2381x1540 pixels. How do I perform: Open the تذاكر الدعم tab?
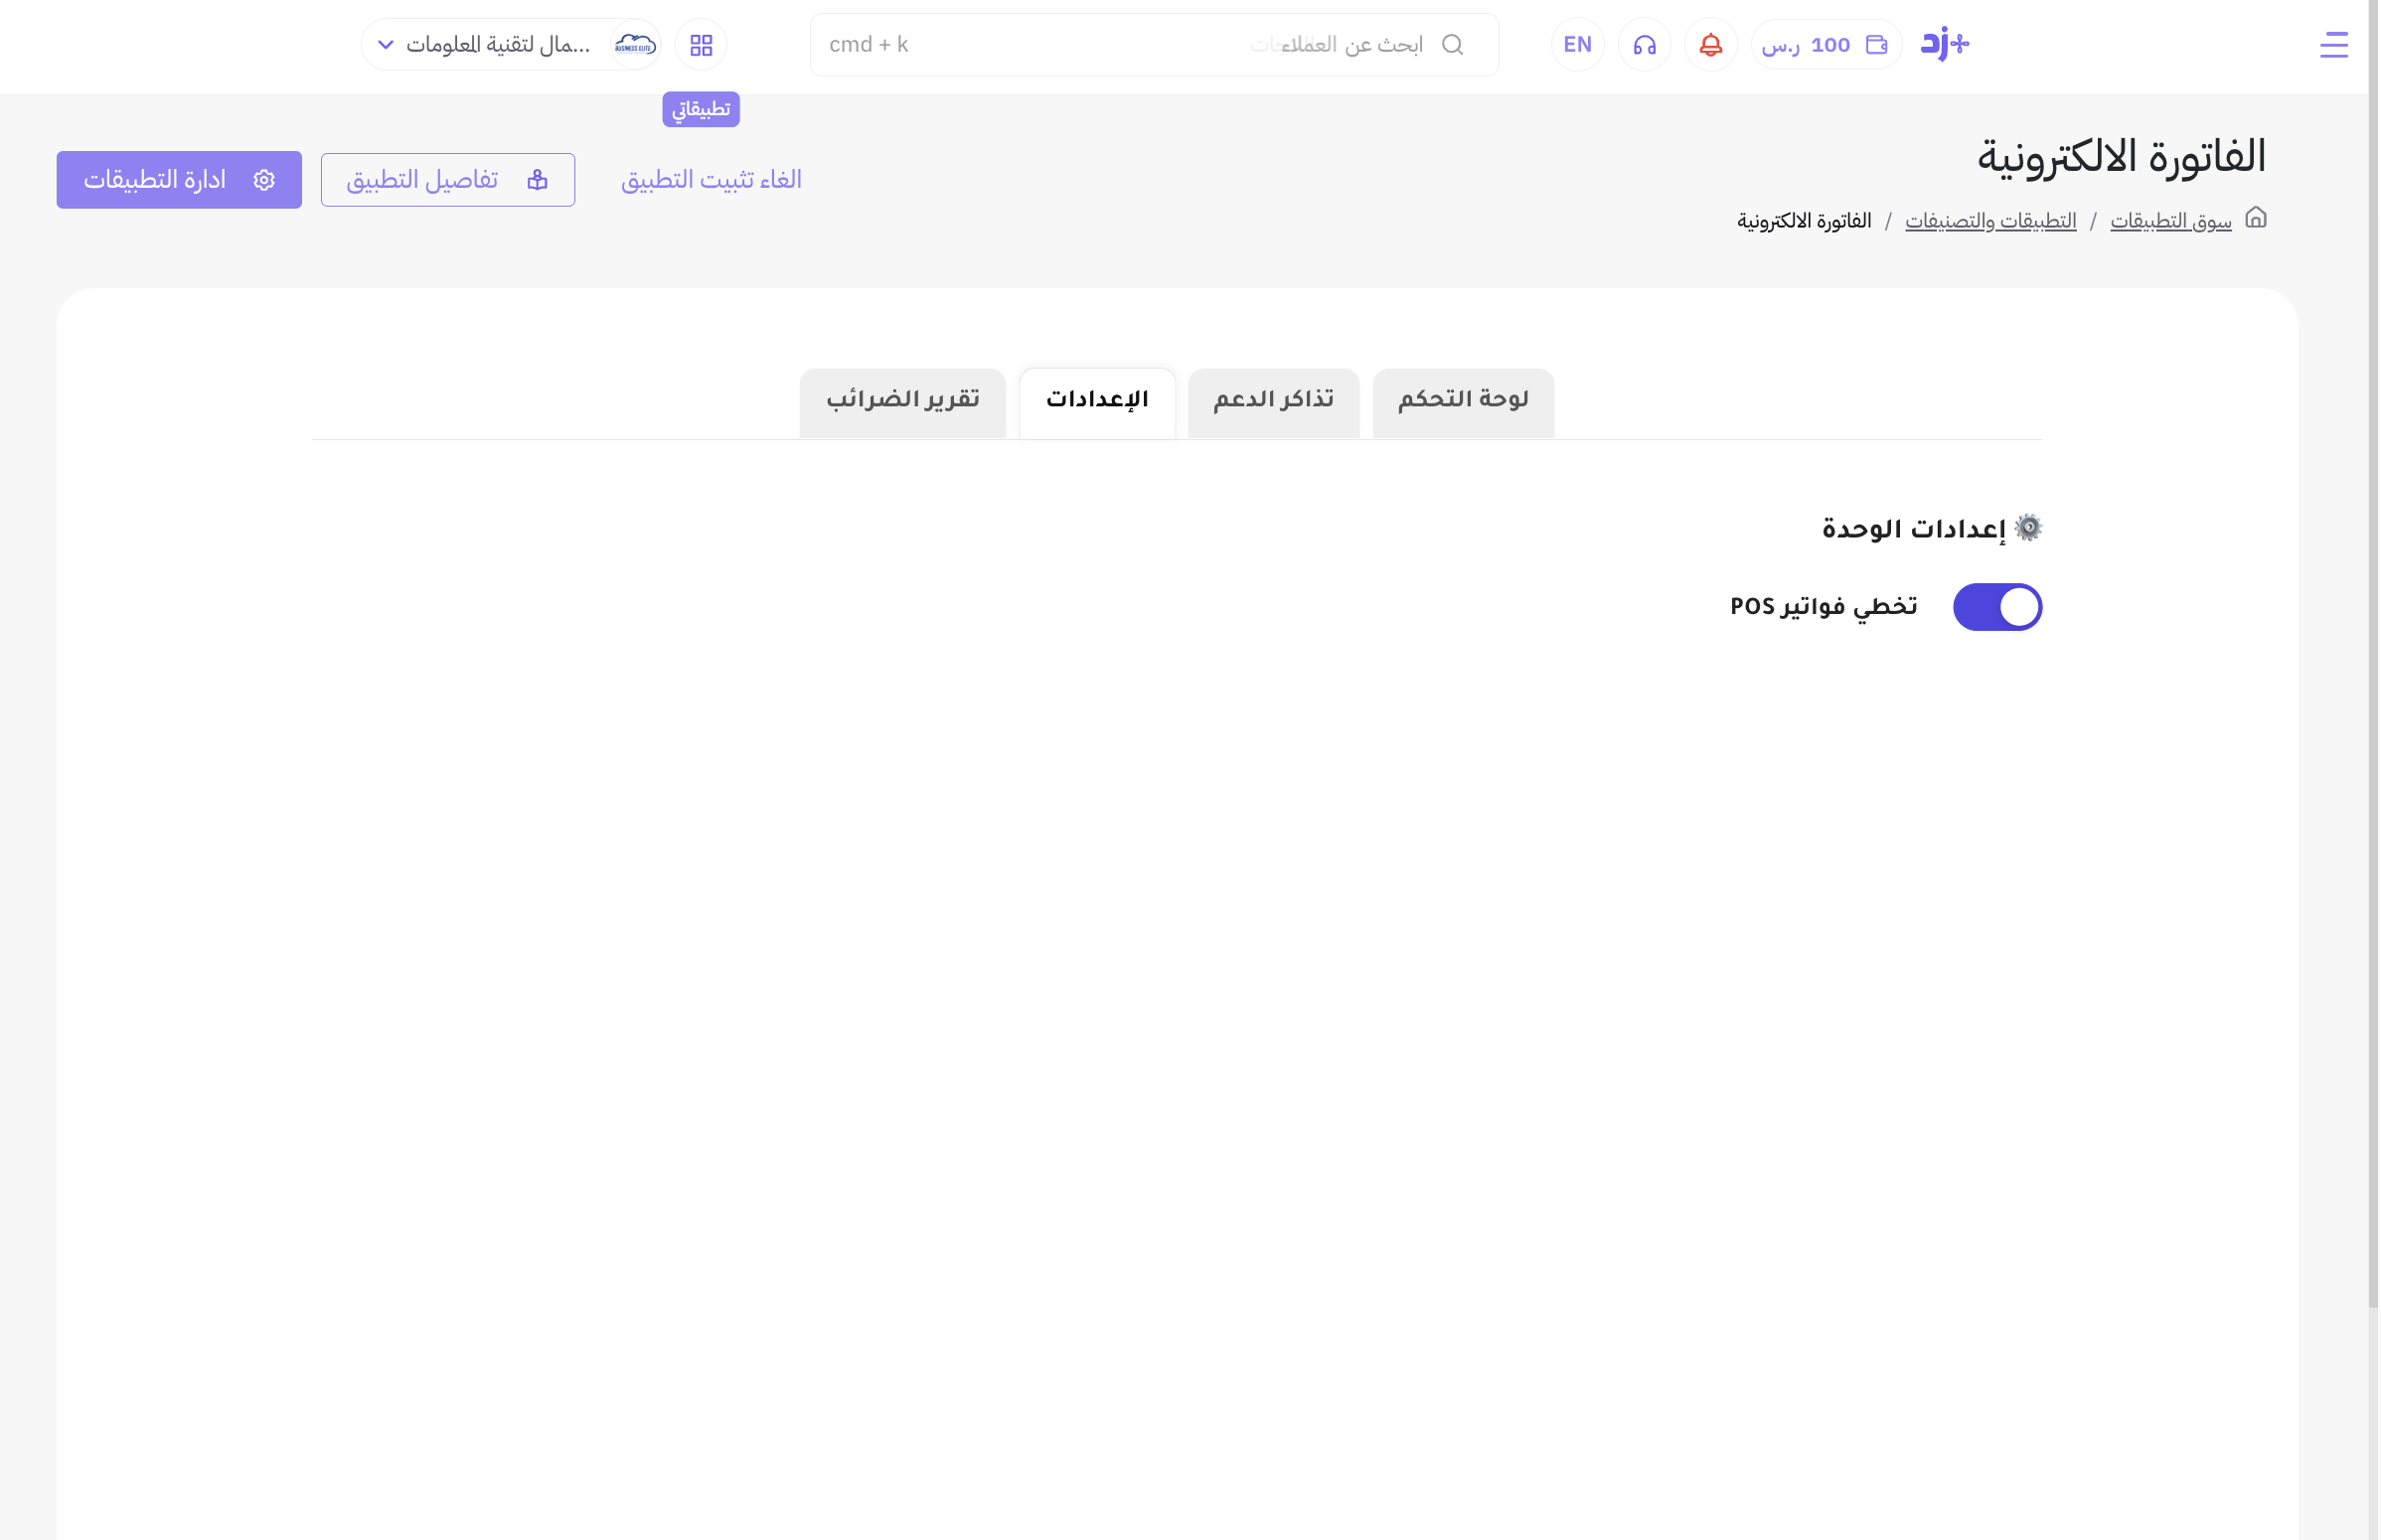point(1273,401)
